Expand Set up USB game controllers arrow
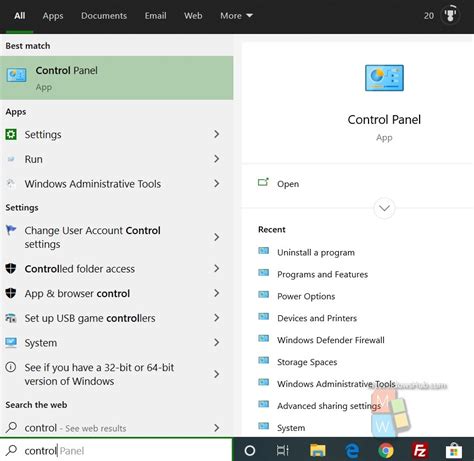The height and width of the screenshot is (461, 474). point(217,318)
